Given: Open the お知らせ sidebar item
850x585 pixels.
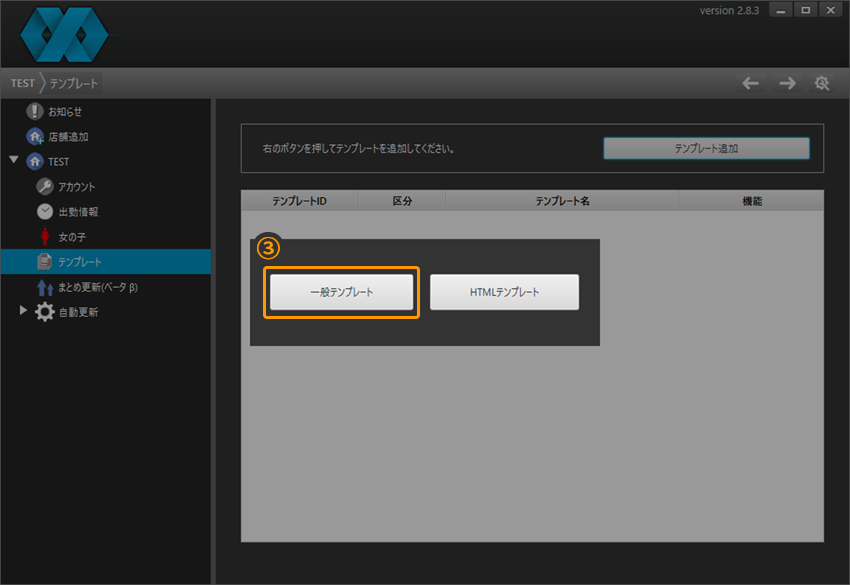Looking at the screenshot, I should point(65,112).
